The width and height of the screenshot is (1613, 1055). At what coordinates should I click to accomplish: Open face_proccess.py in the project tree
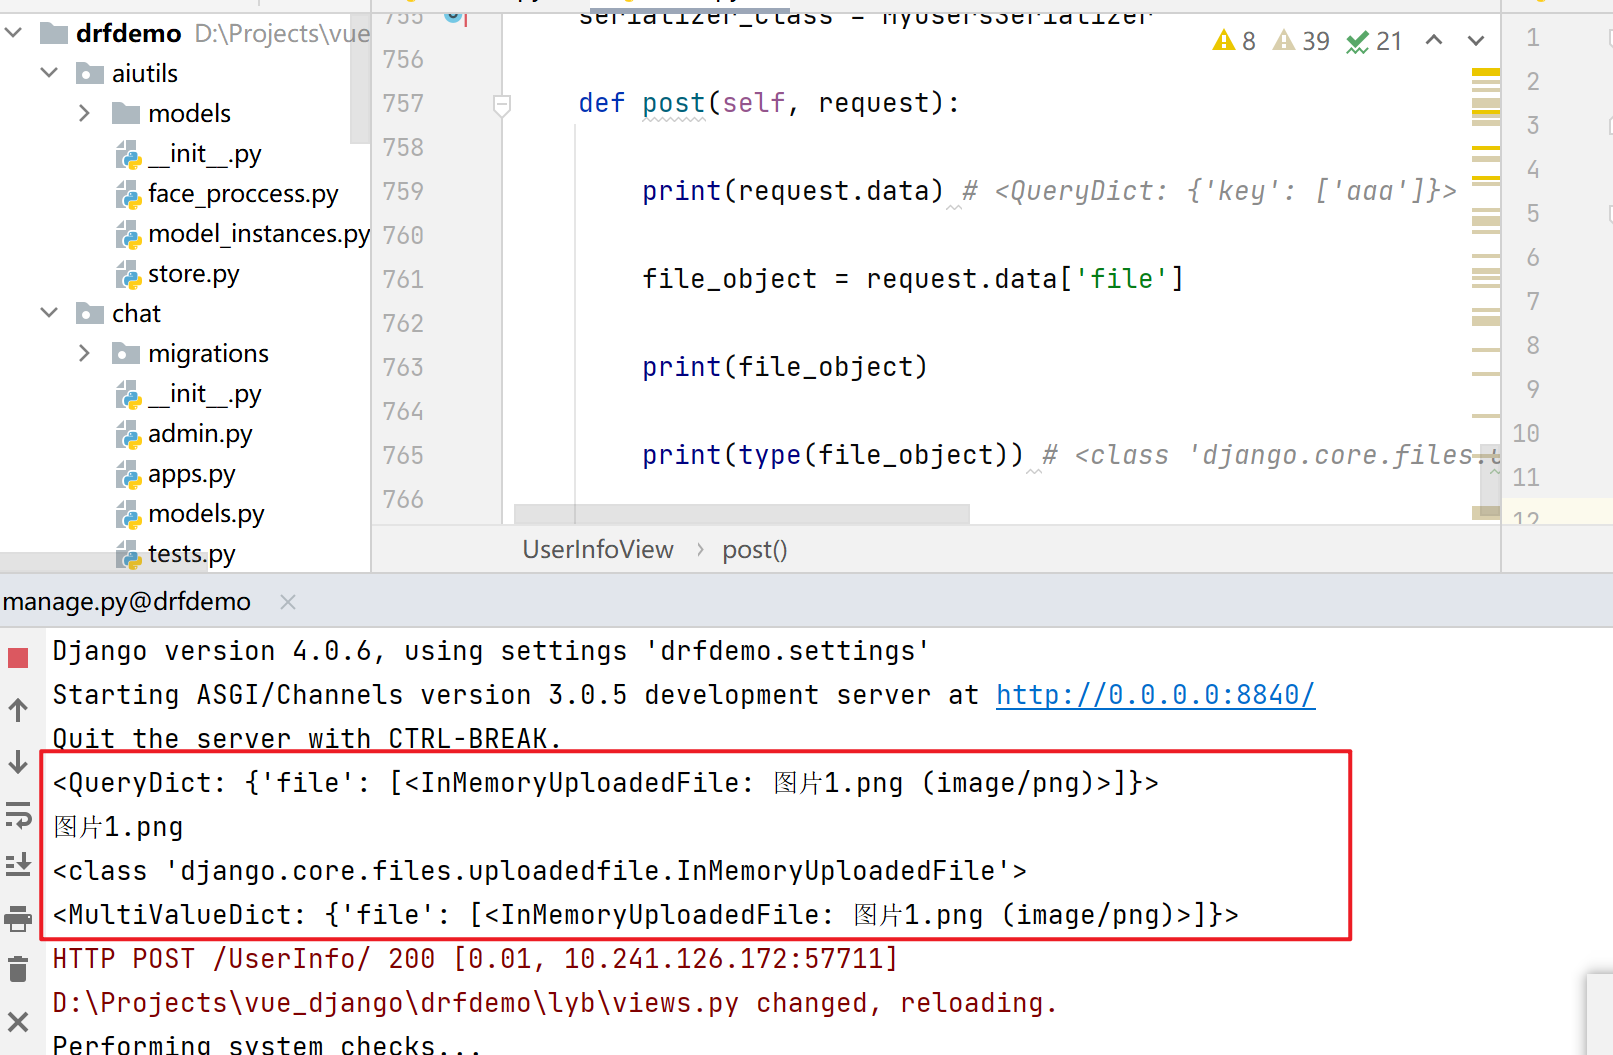[x=243, y=193]
